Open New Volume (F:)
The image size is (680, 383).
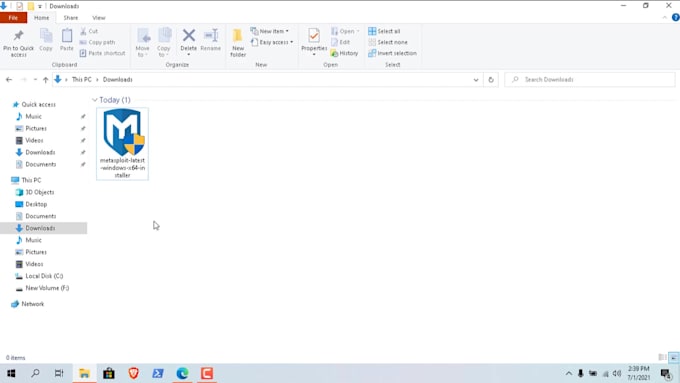(47, 288)
